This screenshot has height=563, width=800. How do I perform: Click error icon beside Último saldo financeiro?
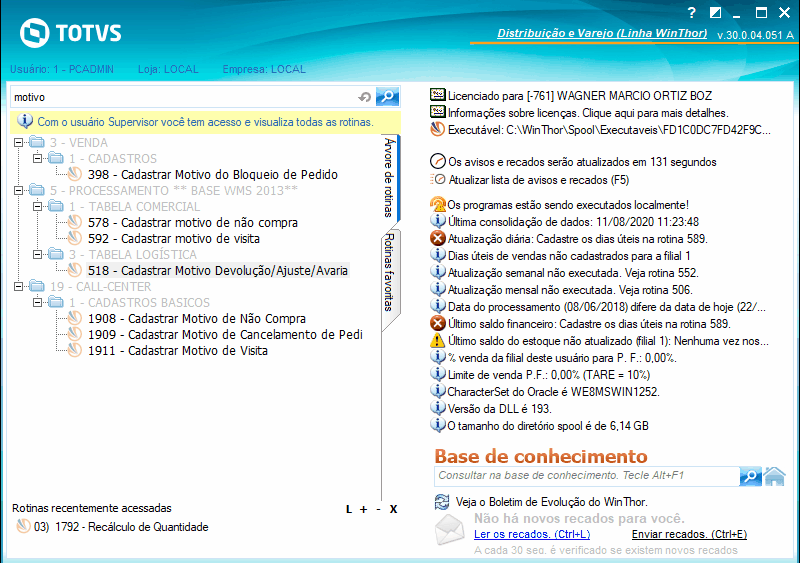pos(438,324)
